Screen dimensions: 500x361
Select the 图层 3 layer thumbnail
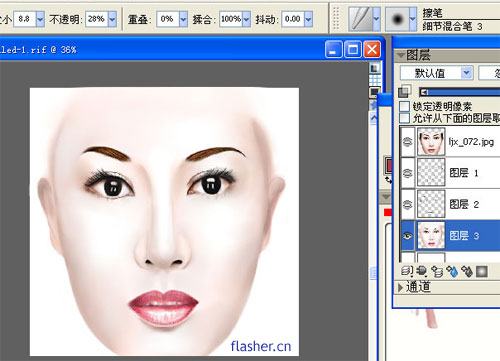(431, 235)
